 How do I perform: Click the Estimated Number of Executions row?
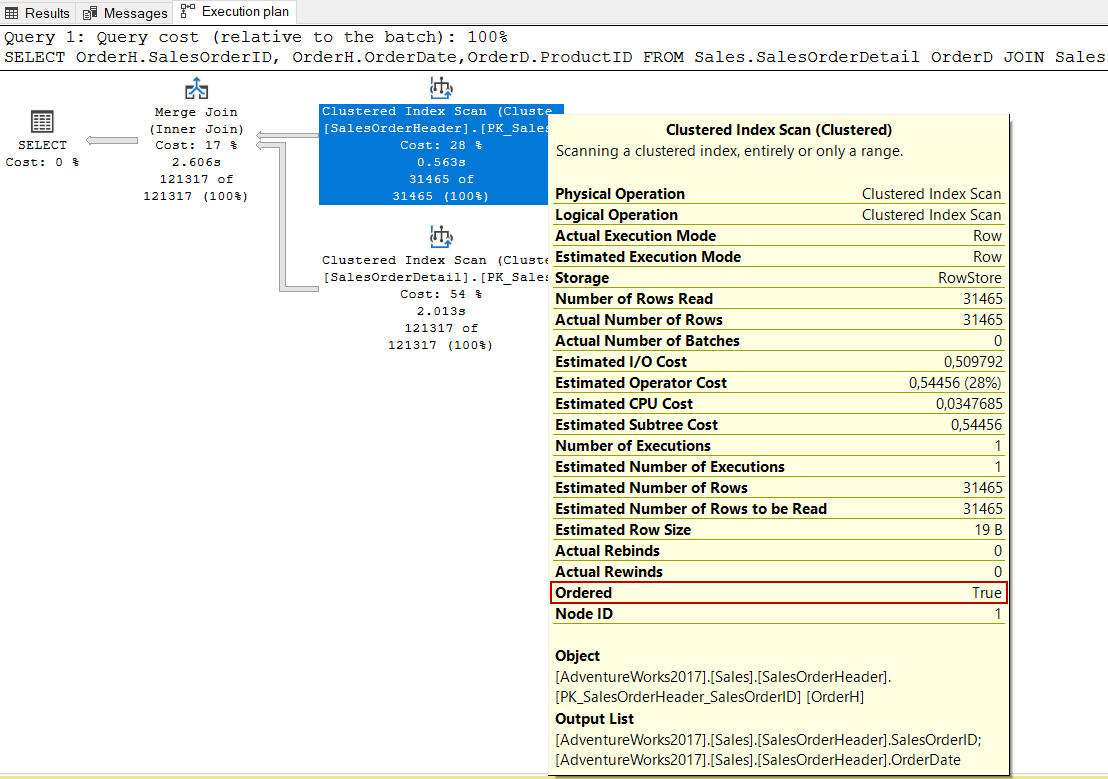(778, 467)
